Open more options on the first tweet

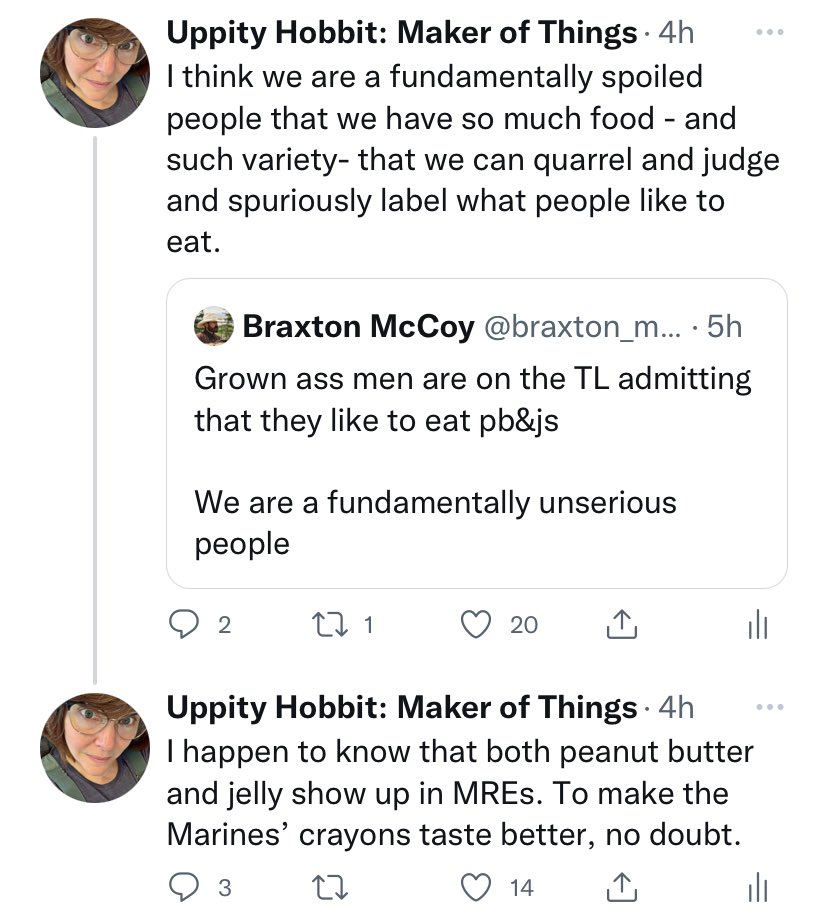point(769,33)
